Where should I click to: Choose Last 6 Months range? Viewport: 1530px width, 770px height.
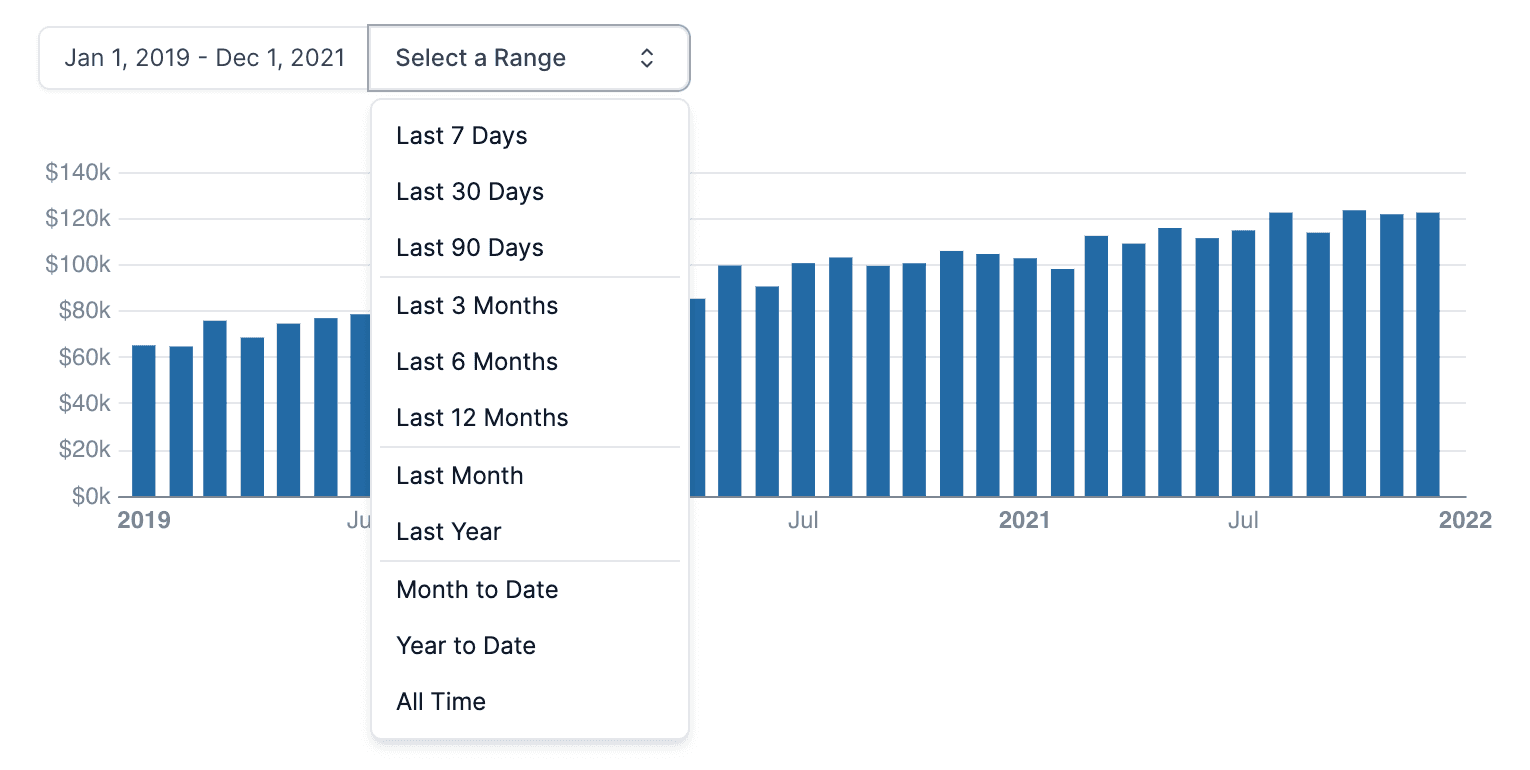coord(476,362)
